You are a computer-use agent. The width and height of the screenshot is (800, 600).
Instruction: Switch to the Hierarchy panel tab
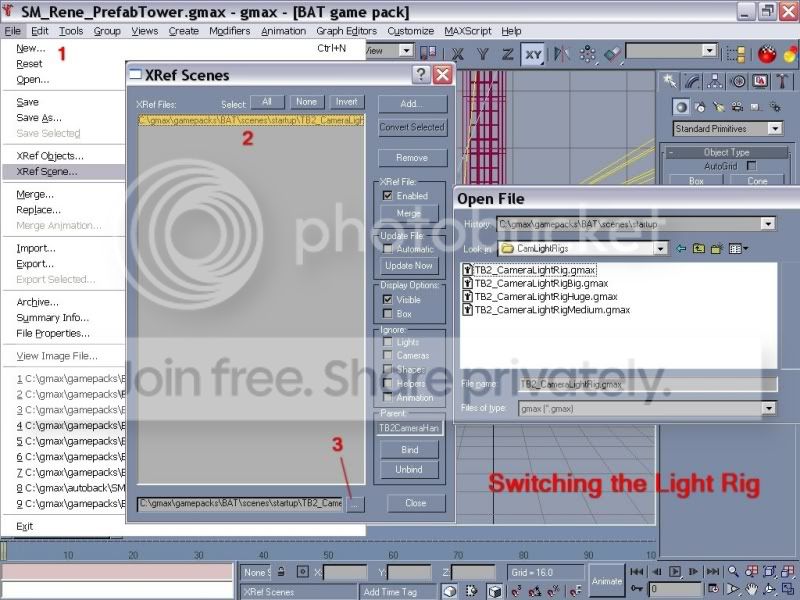715,81
